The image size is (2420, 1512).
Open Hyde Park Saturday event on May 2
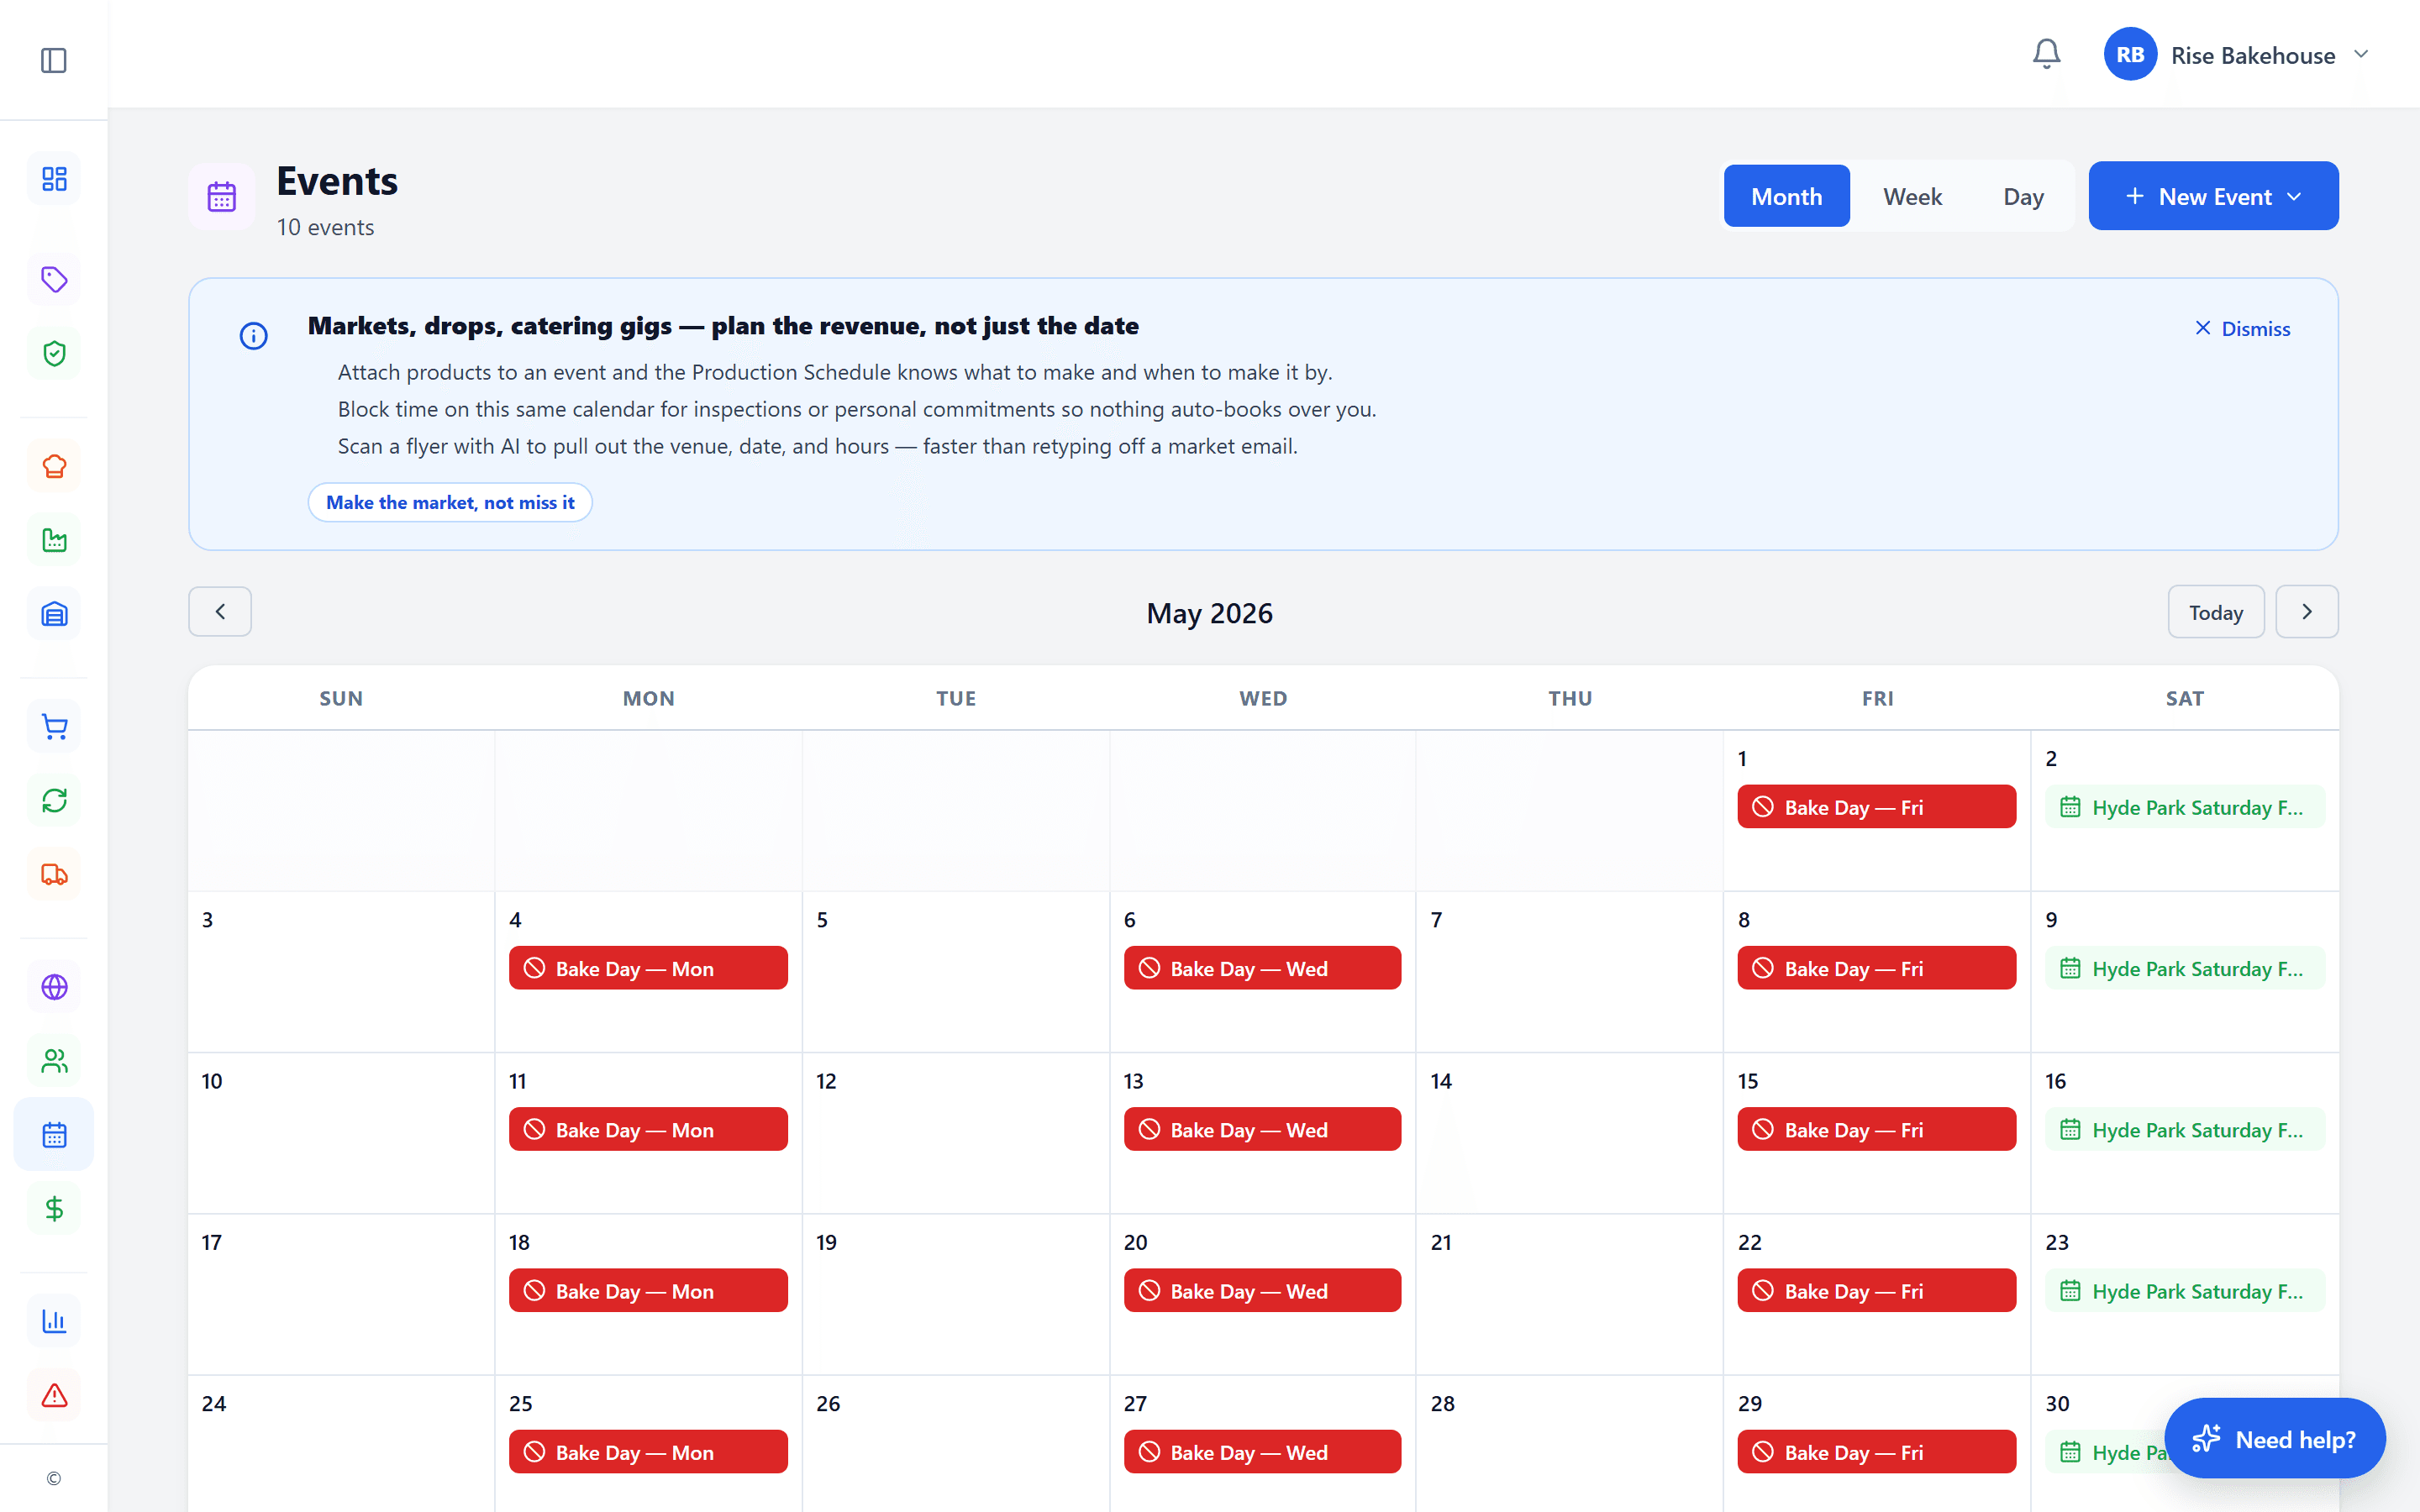pos(2184,807)
